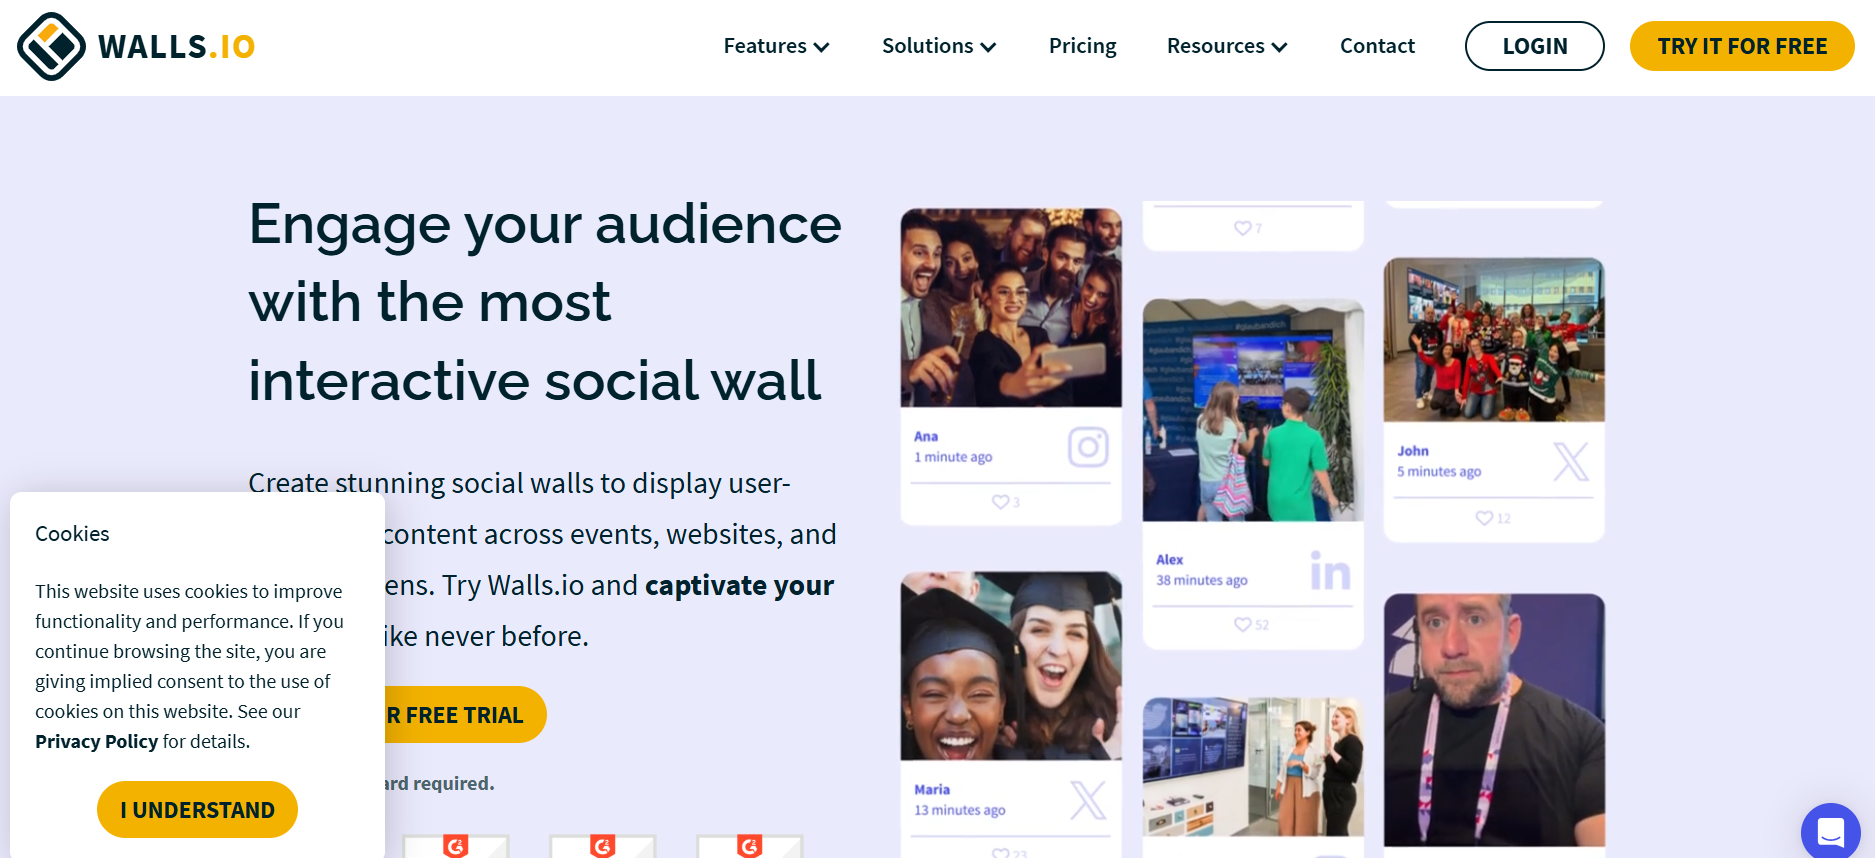Image resolution: width=1875 pixels, height=858 pixels.
Task: Click the 'Ana' author name
Action: coord(926,436)
